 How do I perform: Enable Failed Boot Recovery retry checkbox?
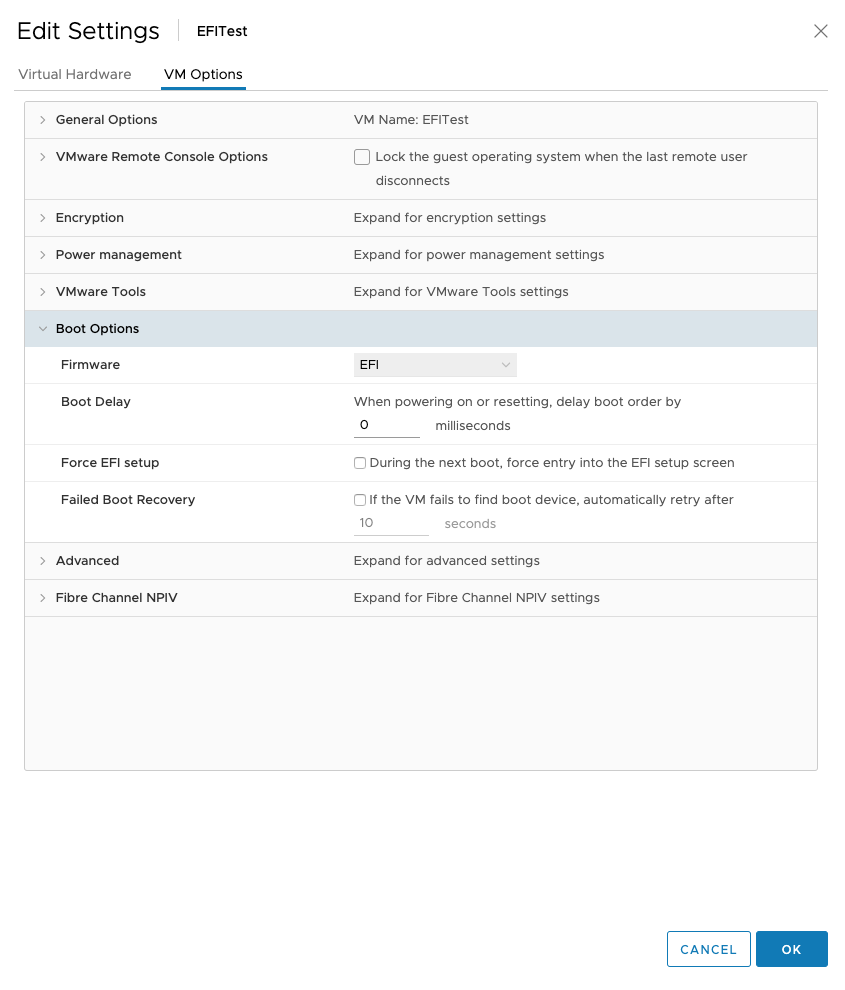pyautogui.click(x=360, y=500)
